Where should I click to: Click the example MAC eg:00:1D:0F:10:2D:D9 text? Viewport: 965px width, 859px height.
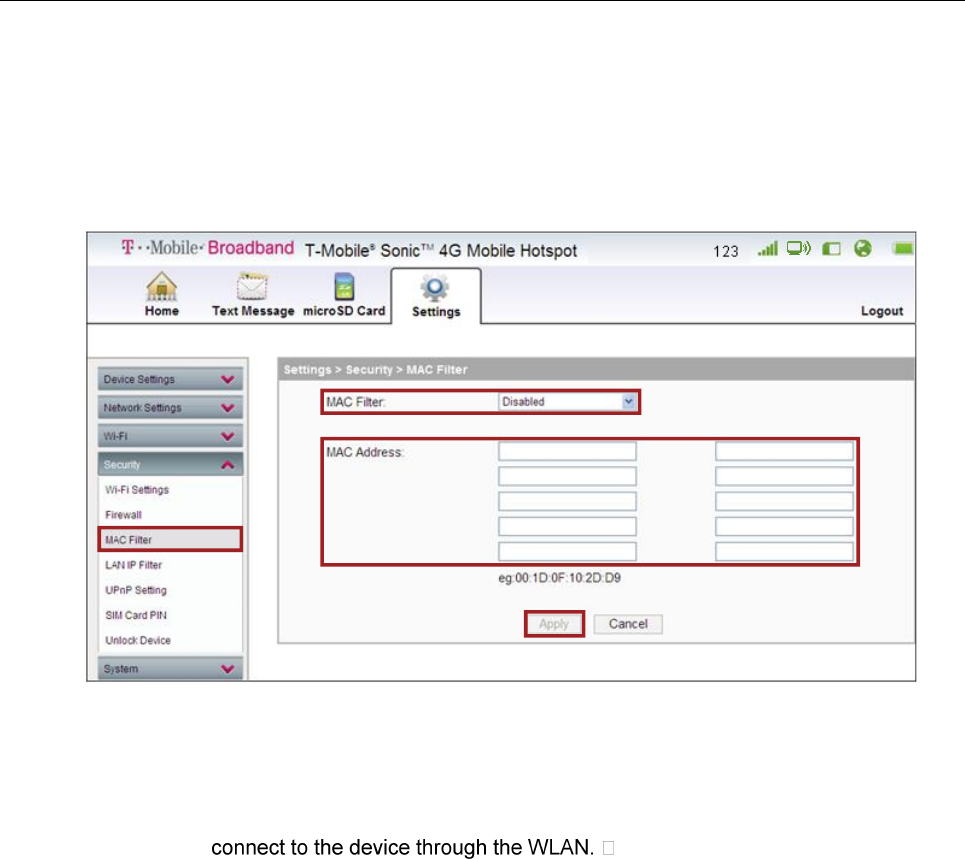coord(559,578)
